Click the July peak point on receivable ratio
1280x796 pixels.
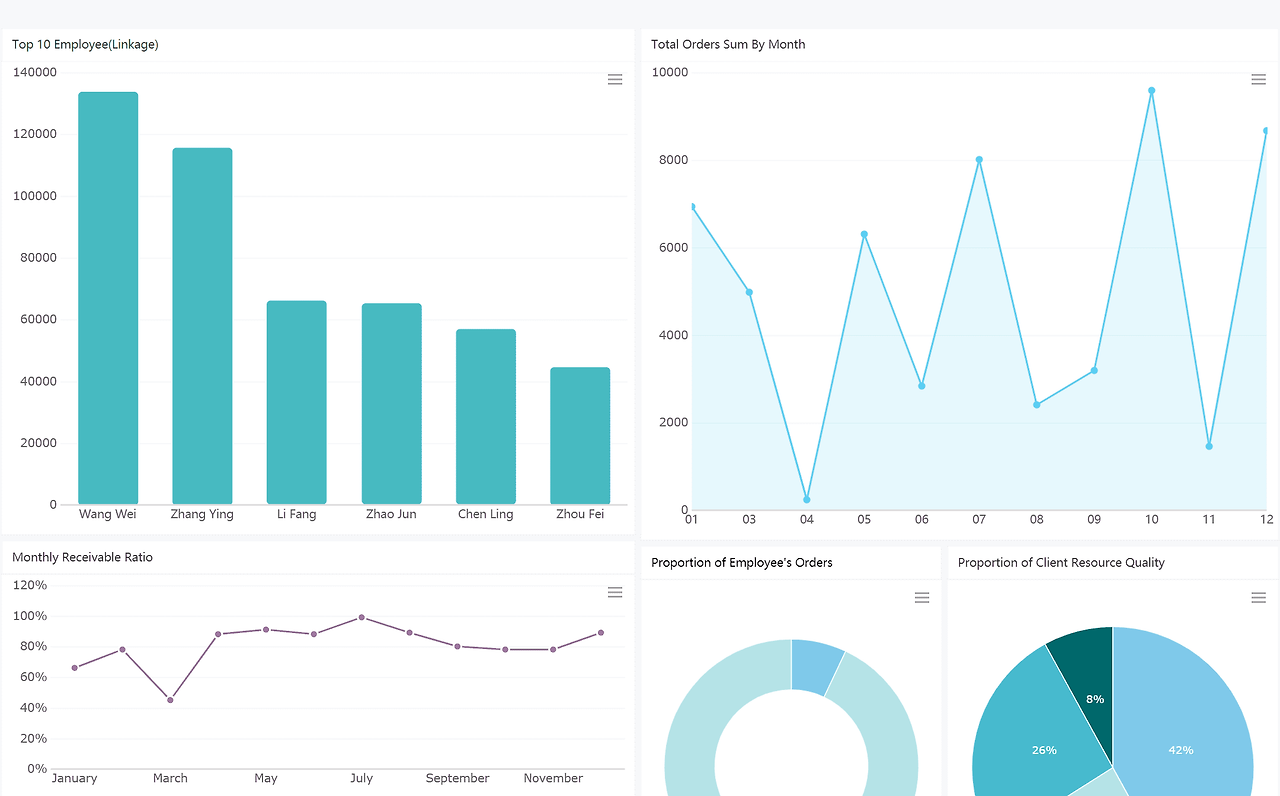[361, 618]
